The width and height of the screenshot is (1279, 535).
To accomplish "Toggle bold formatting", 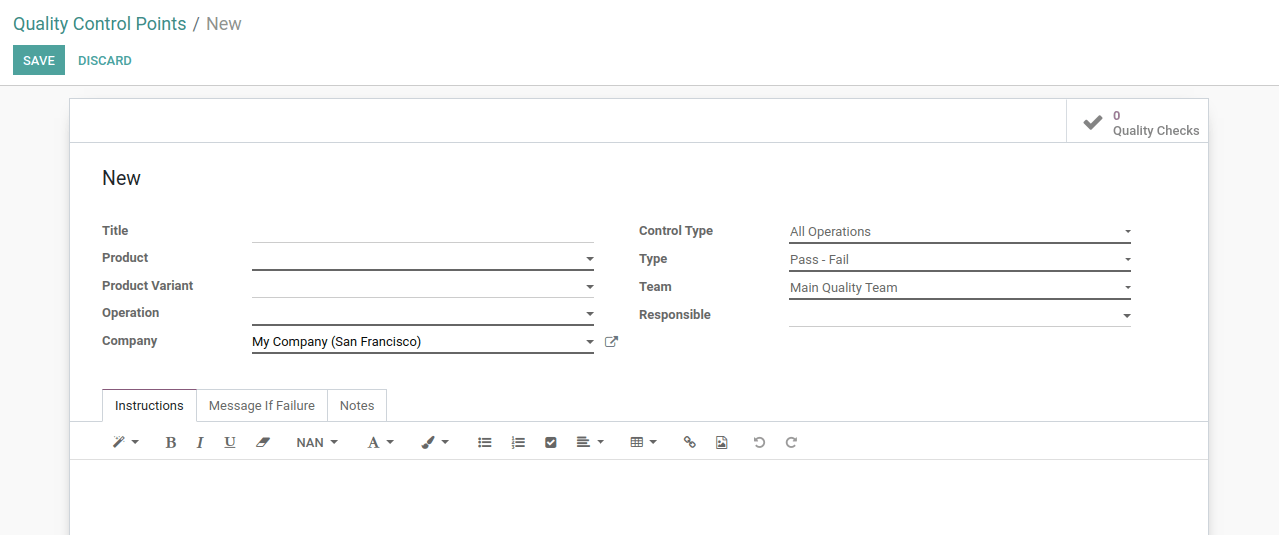I will coord(171,442).
